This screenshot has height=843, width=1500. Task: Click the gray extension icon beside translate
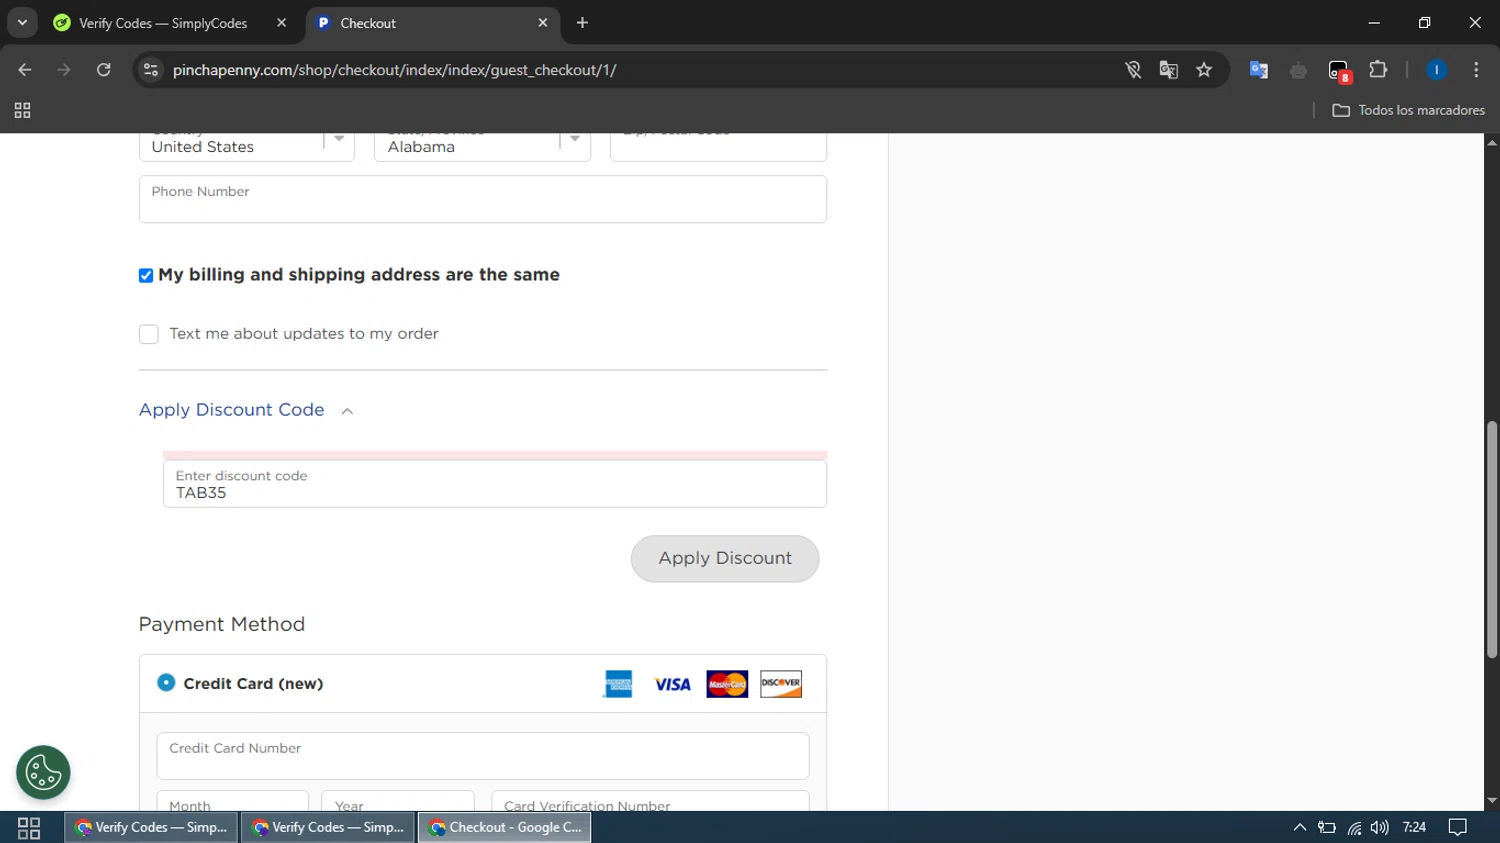1299,70
